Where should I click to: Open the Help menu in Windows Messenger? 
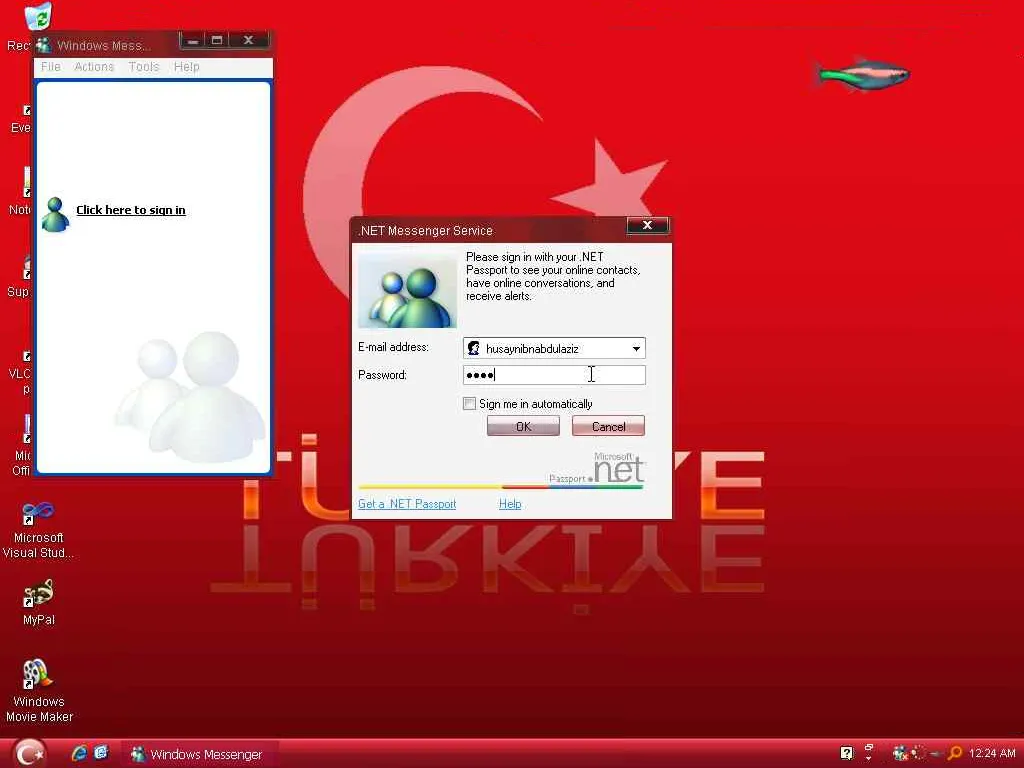pos(187,67)
